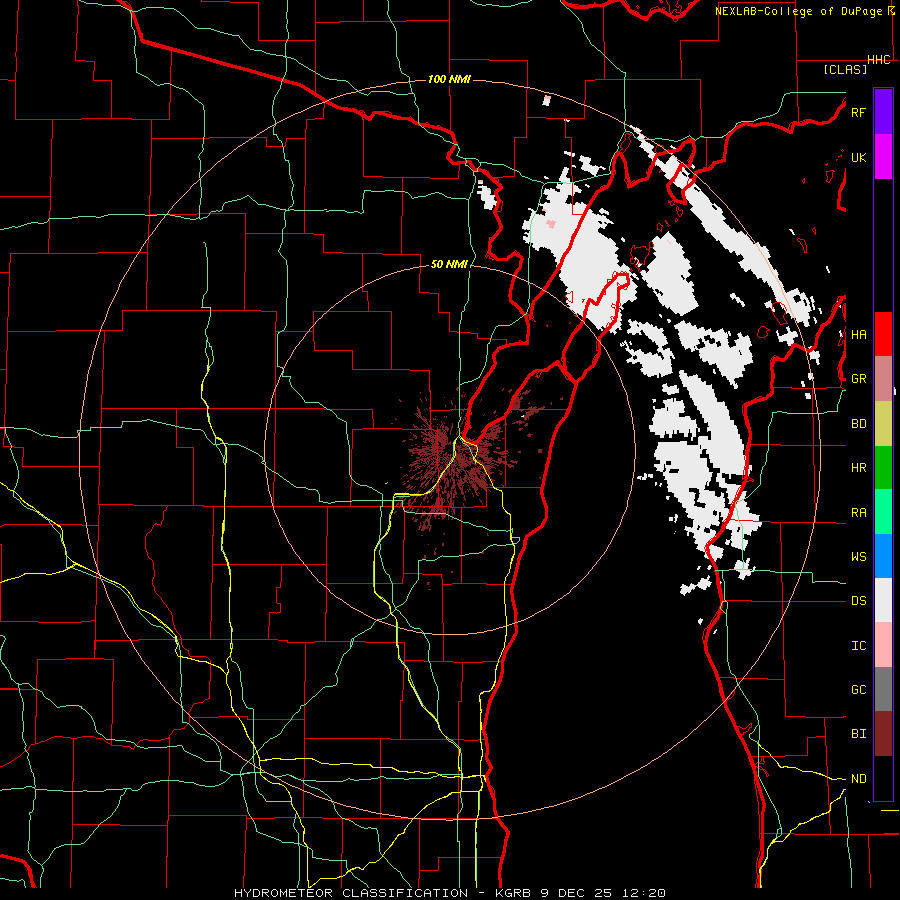Image resolution: width=900 pixels, height=900 pixels.
Task: Click the BI legend label
Action: (x=858, y=734)
